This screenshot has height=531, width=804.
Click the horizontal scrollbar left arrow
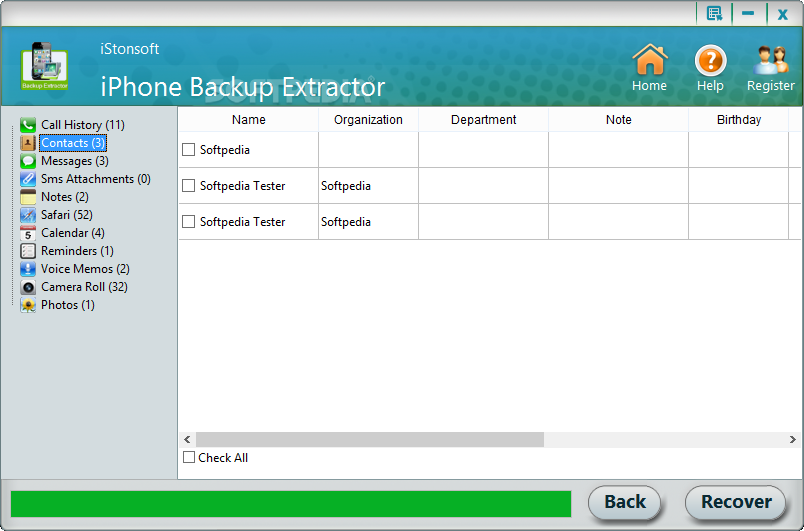pos(187,439)
